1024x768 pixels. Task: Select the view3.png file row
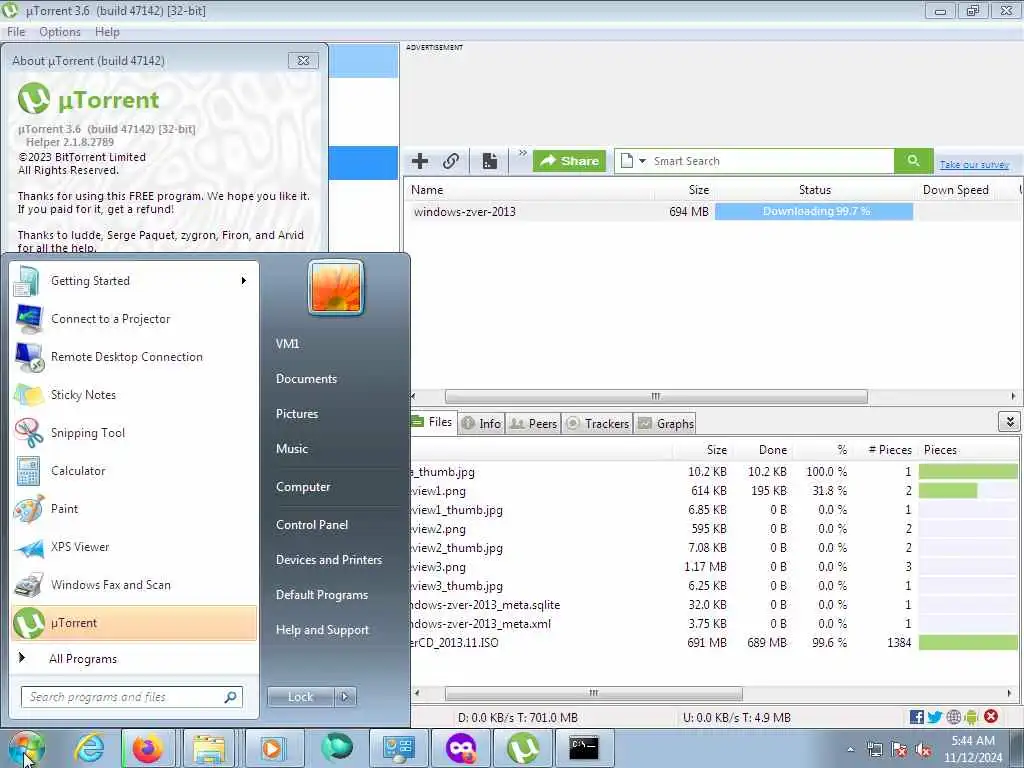(x=714, y=567)
